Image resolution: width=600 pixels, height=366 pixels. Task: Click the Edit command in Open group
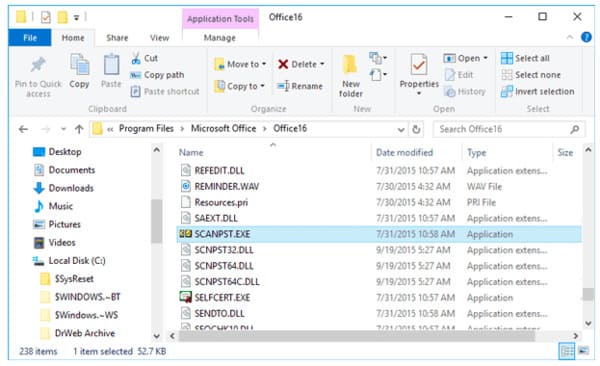(x=459, y=75)
